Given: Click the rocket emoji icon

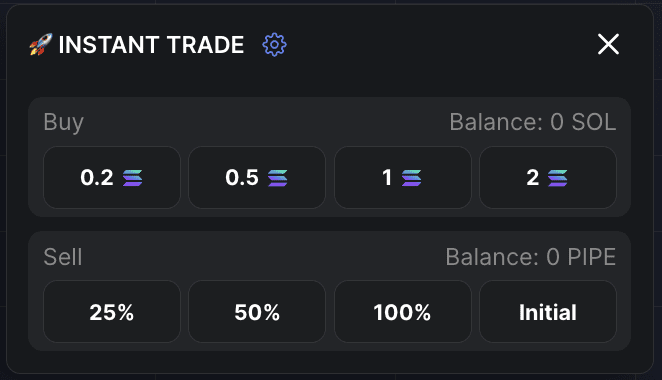Looking at the screenshot, I should pos(41,44).
